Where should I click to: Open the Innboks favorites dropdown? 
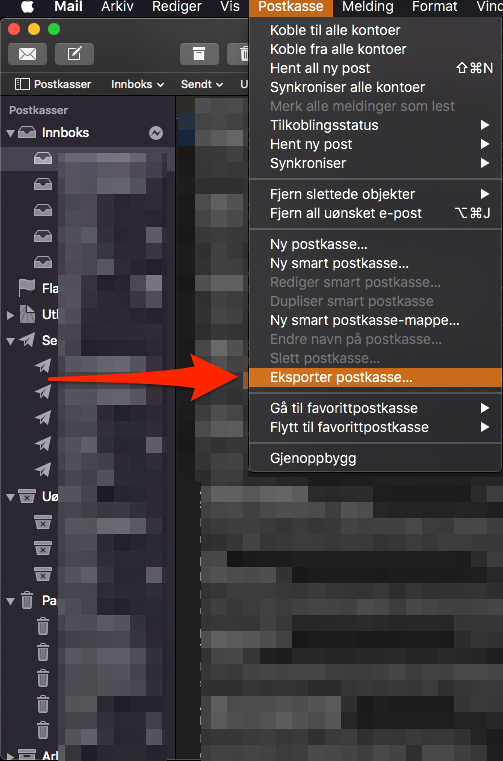[137, 84]
